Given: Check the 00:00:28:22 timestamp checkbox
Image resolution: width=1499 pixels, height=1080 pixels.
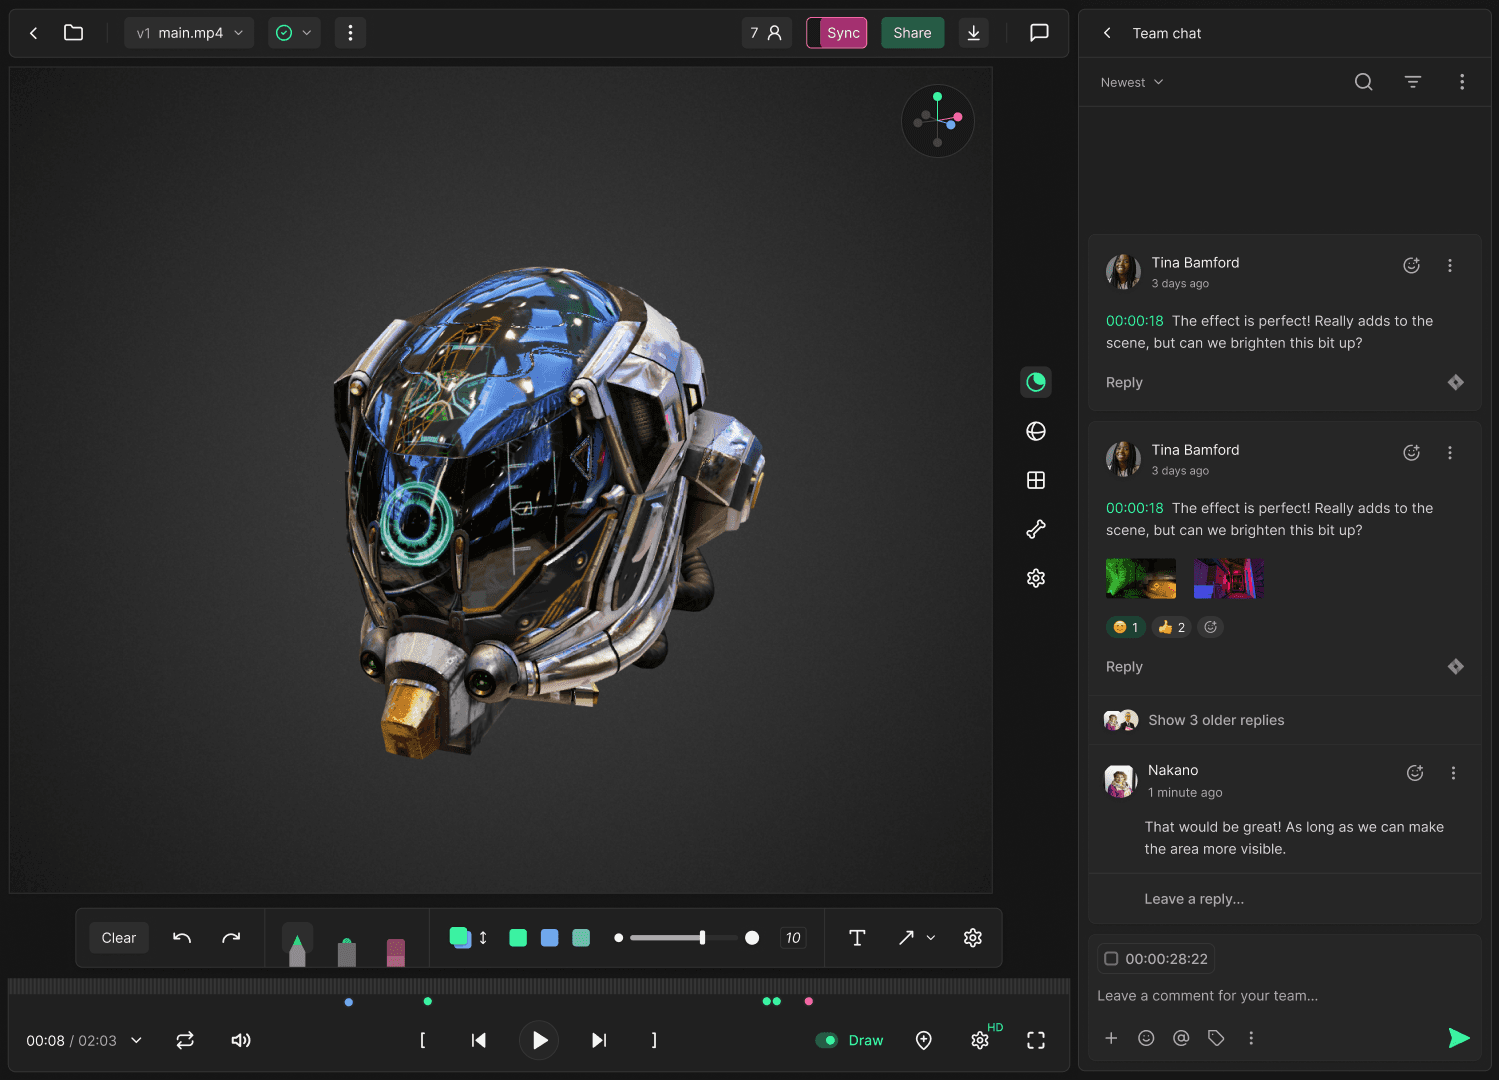Looking at the screenshot, I should coord(1111,959).
